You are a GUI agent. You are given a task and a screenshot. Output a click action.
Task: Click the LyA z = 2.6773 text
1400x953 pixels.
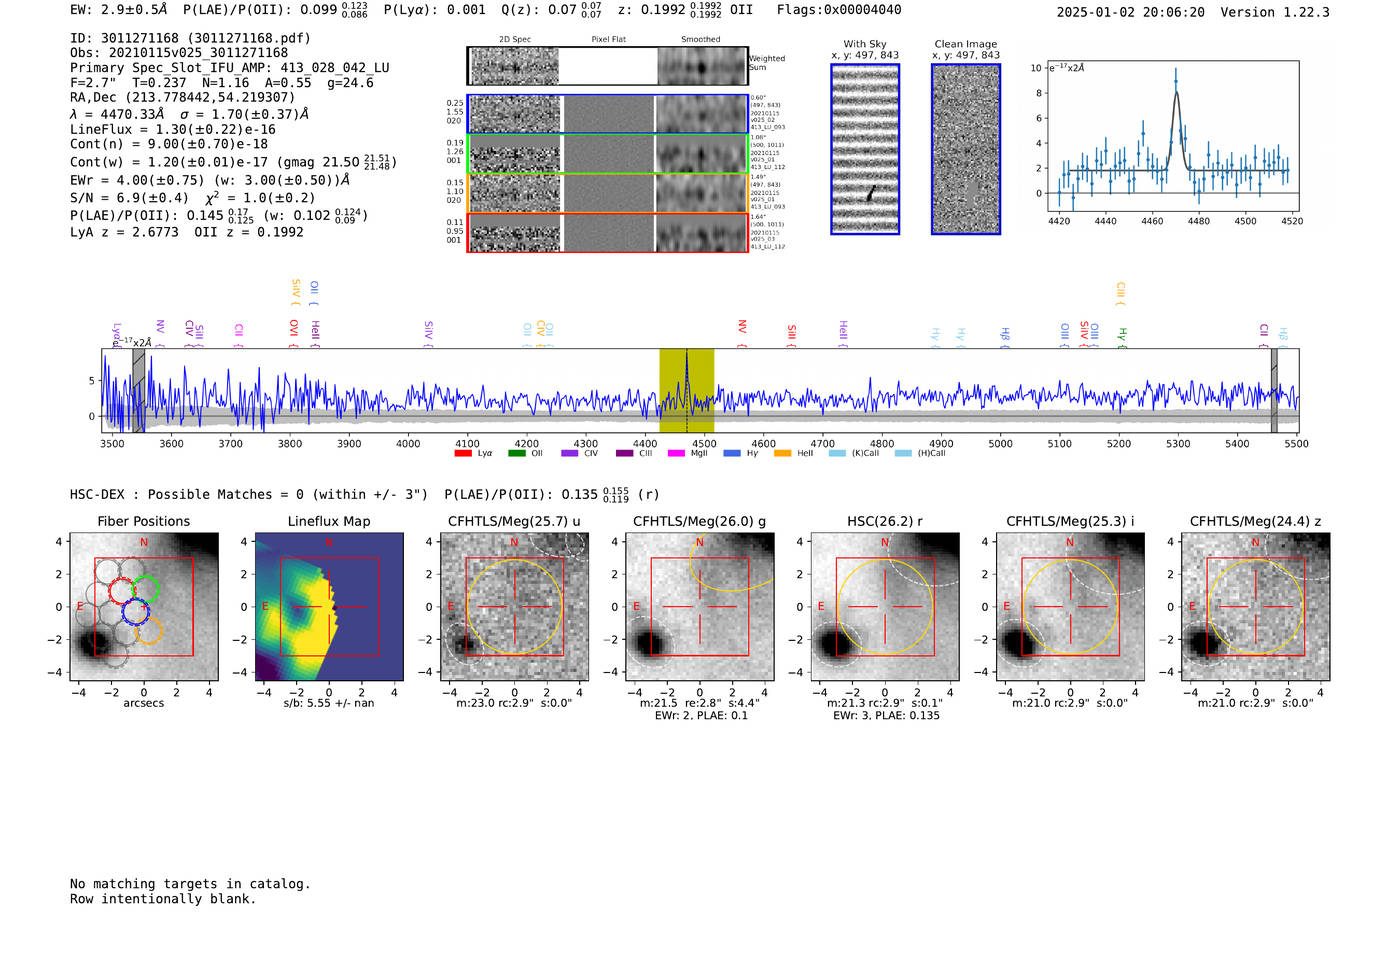click(124, 232)
